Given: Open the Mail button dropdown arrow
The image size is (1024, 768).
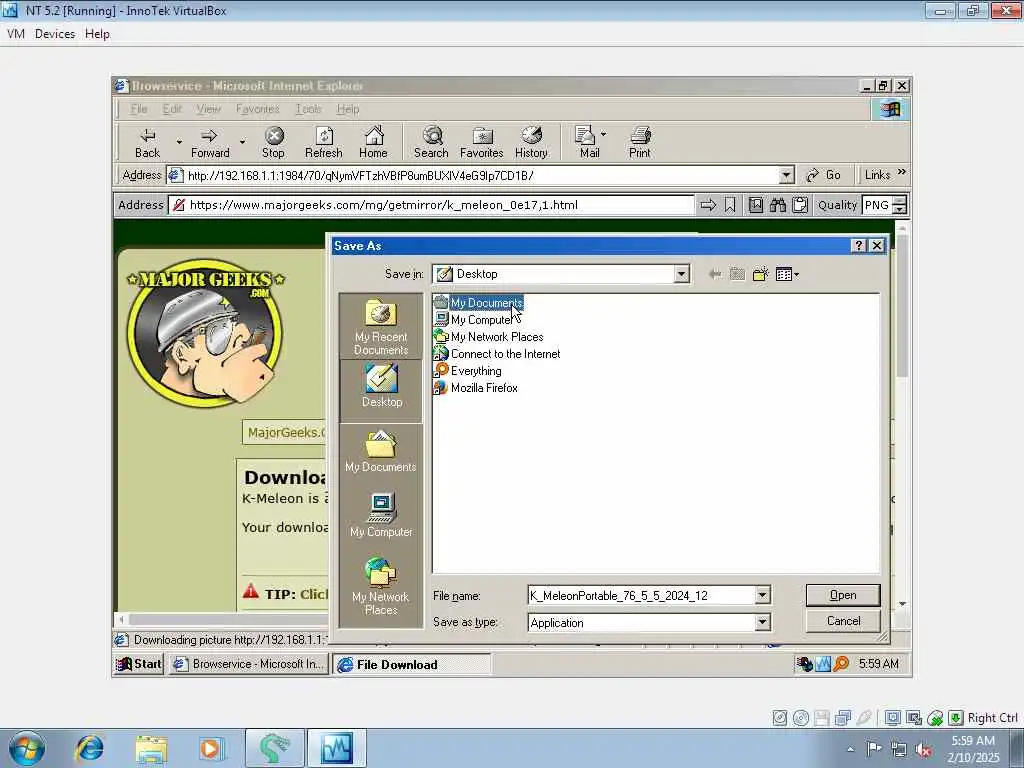Looking at the screenshot, I should [603, 134].
